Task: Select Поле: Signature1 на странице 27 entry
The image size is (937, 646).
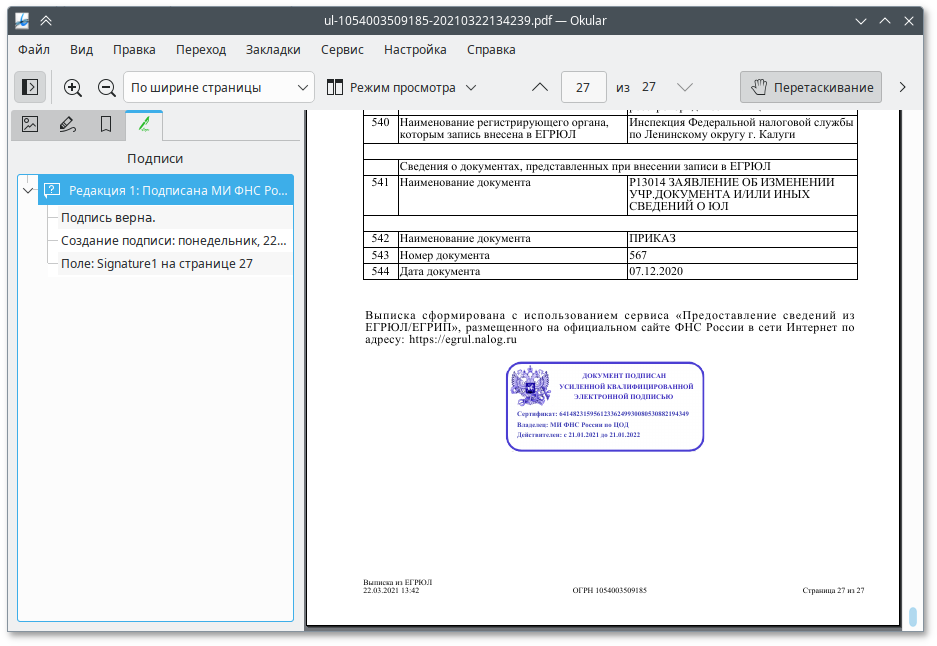Action: tap(156, 264)
